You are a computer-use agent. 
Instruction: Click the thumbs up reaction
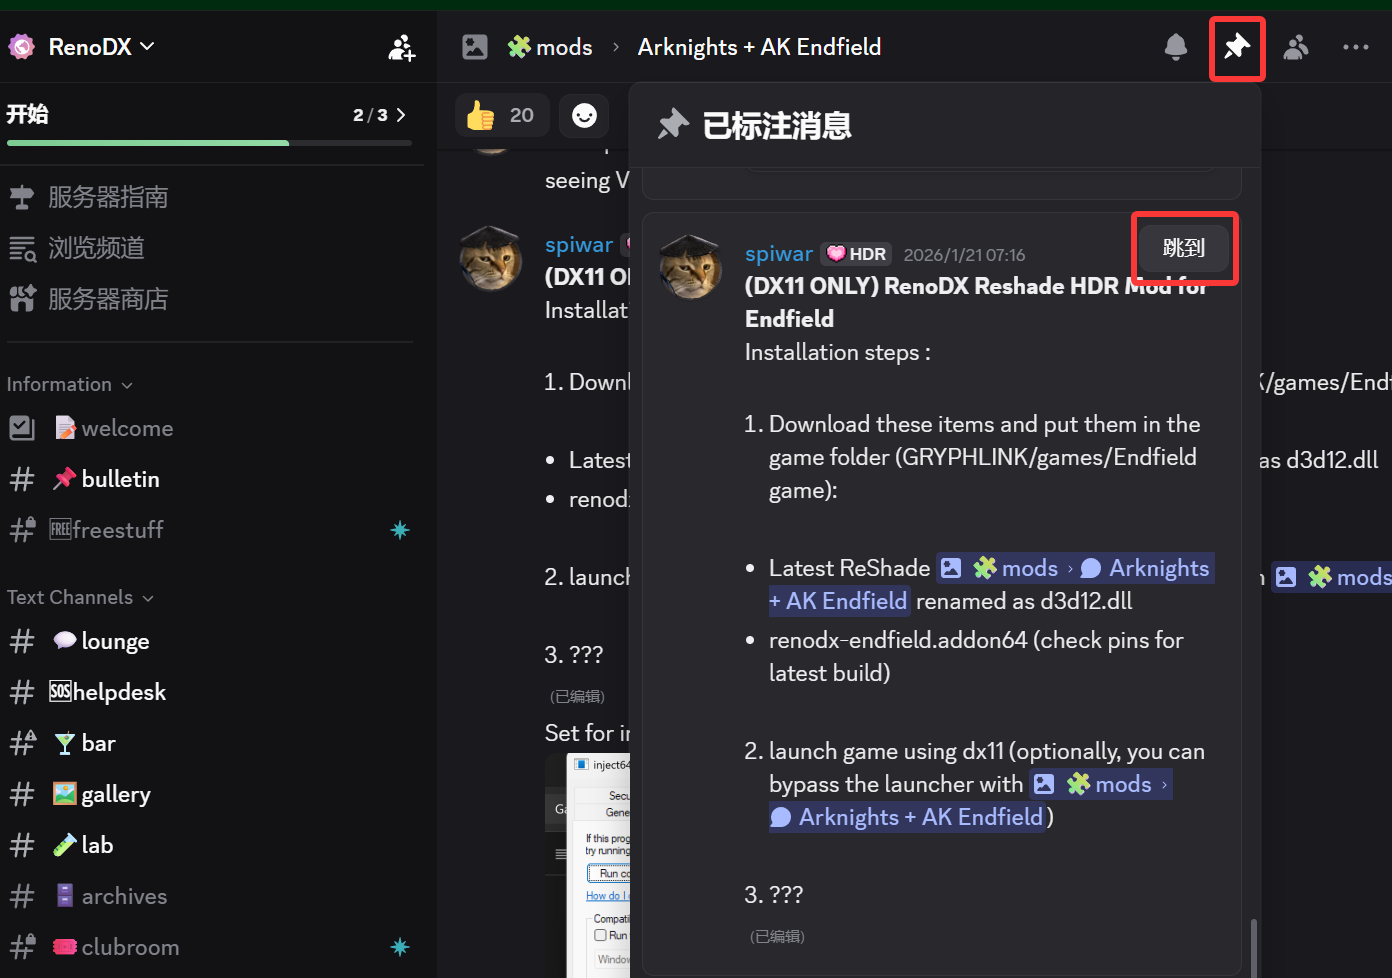tap(500, 115)
